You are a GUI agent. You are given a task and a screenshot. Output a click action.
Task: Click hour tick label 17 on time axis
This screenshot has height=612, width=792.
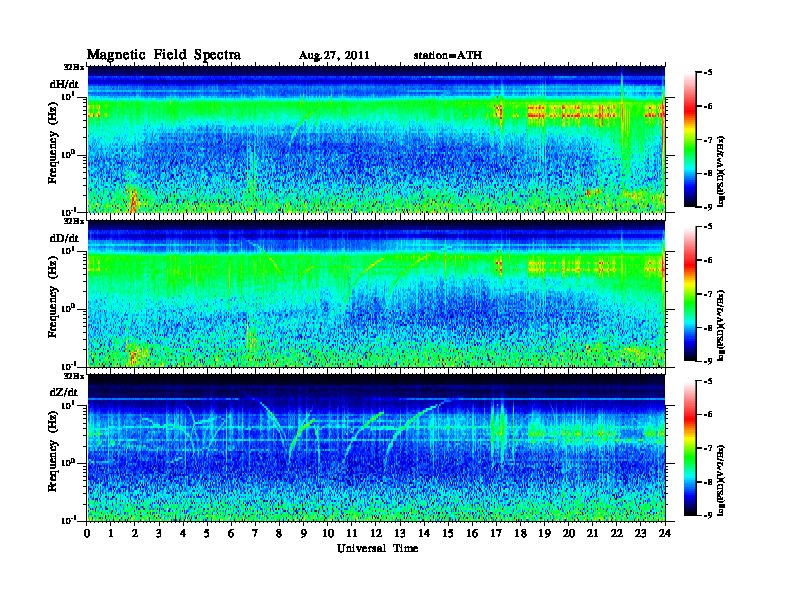496,533
